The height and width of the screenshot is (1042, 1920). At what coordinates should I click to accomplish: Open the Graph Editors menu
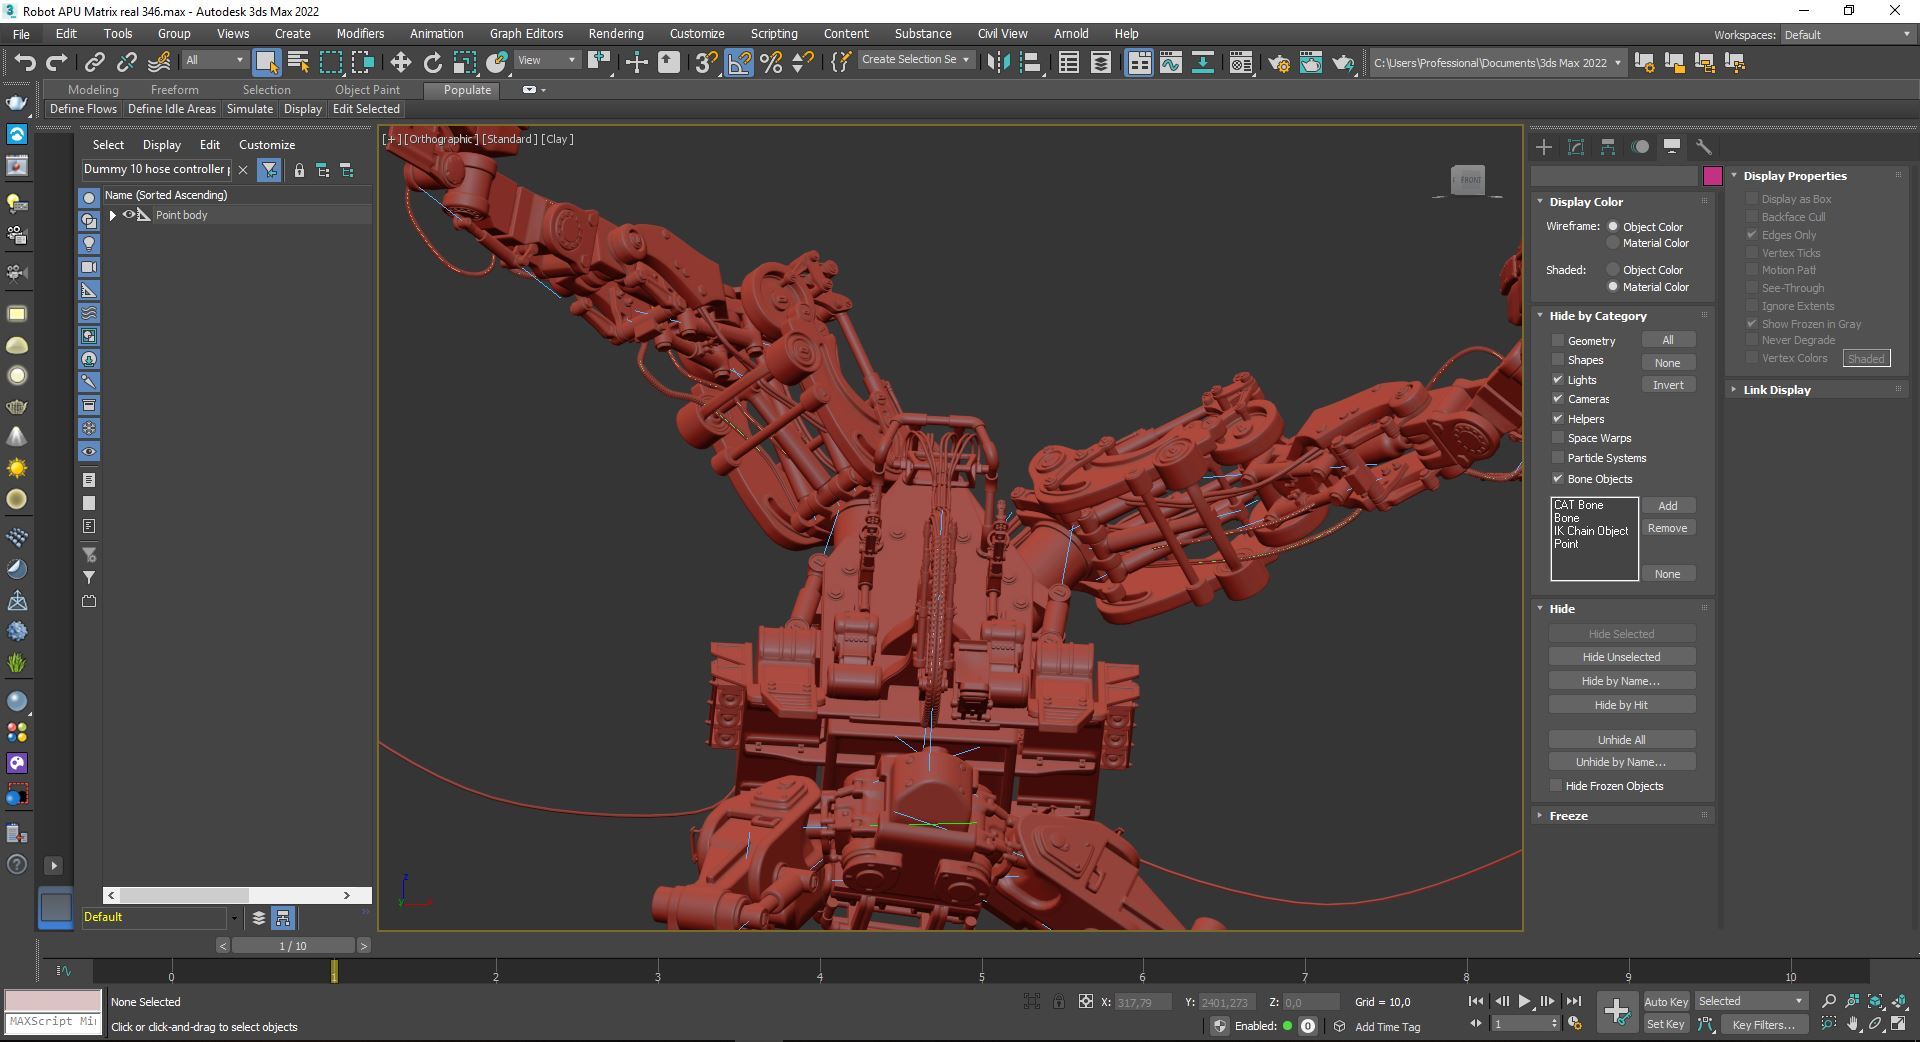(526, 34)
